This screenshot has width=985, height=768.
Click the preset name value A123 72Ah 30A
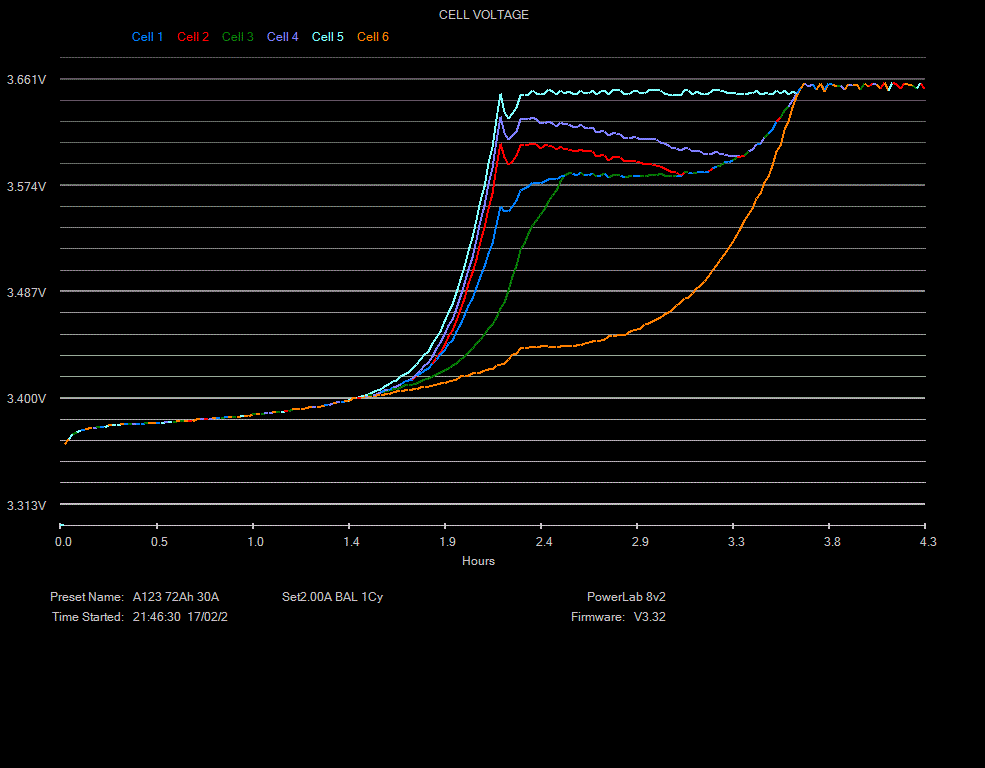tap(176, 597)
